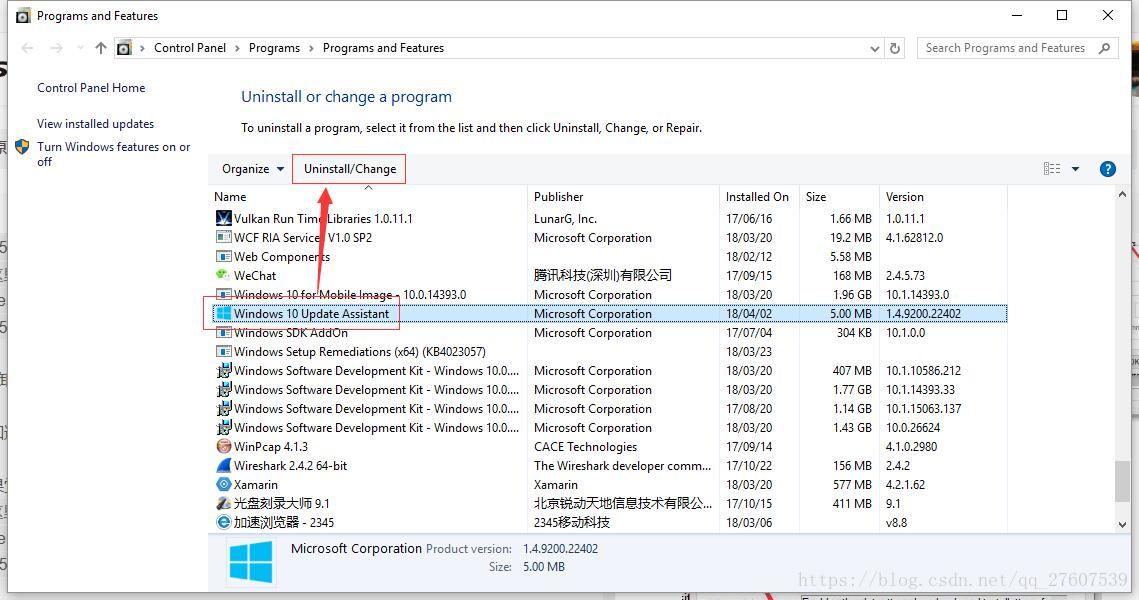Viewport: 1139px width, 600px height.
Task: Click the Programs and Features title bar icon
Action: pos(23,15)
